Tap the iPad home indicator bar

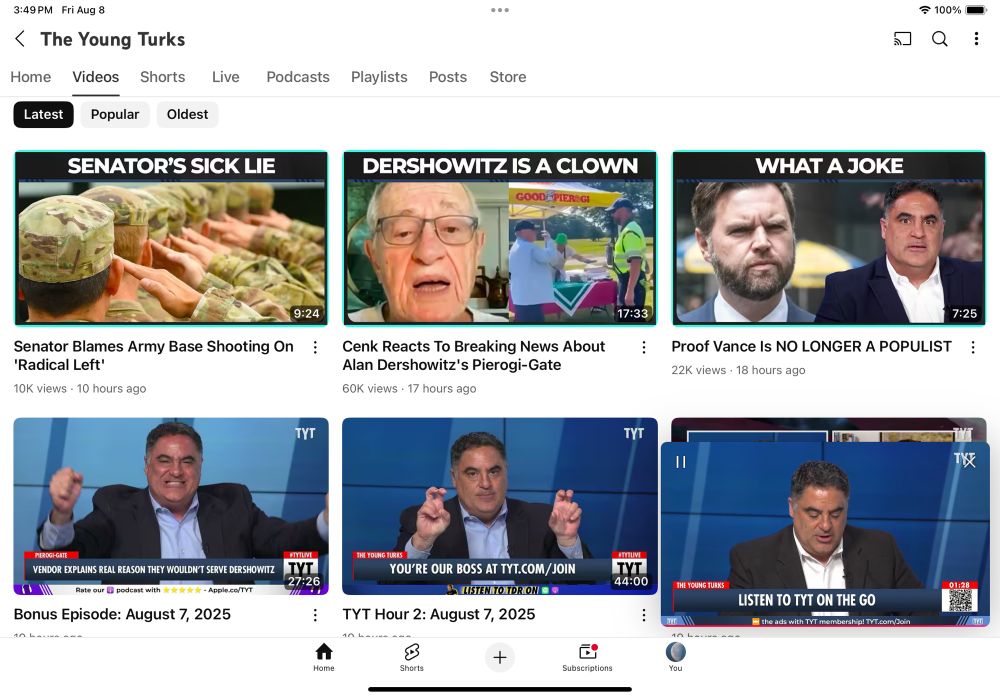coord(500,689)
